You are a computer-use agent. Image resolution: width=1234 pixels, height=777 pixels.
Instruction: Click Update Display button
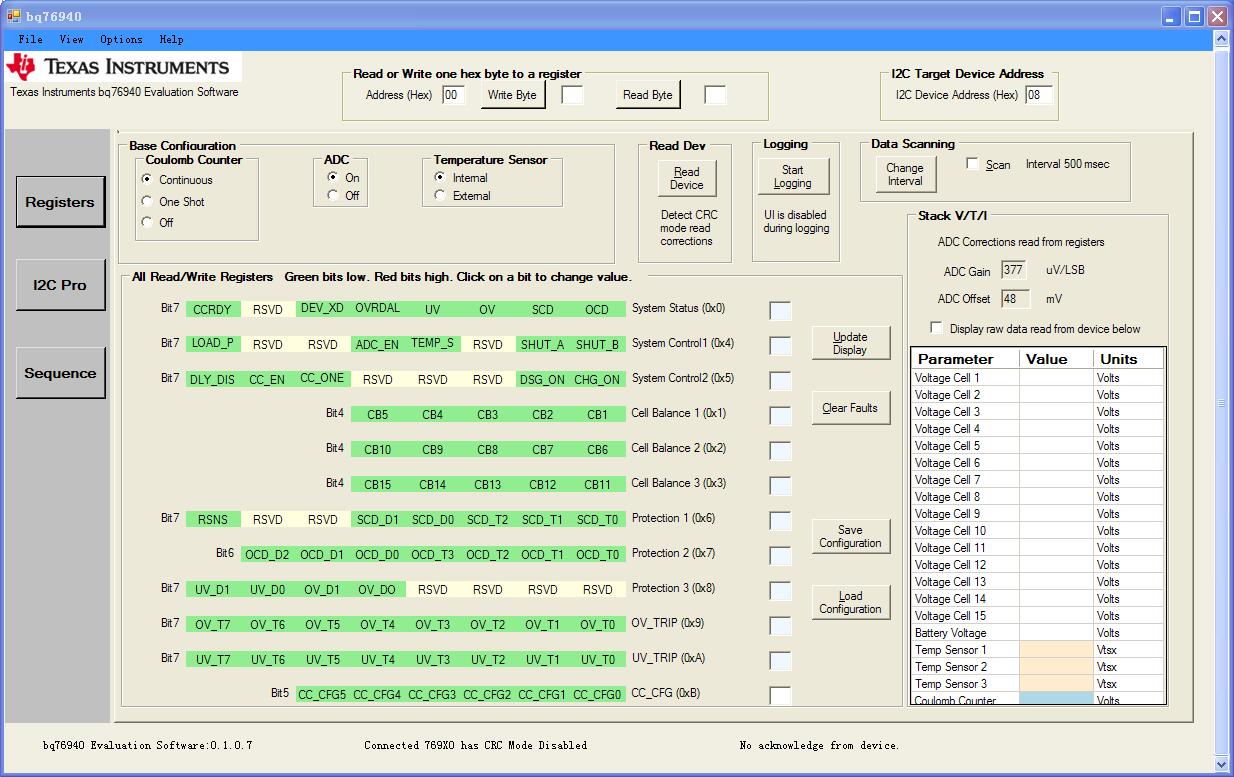click(850, 343)
